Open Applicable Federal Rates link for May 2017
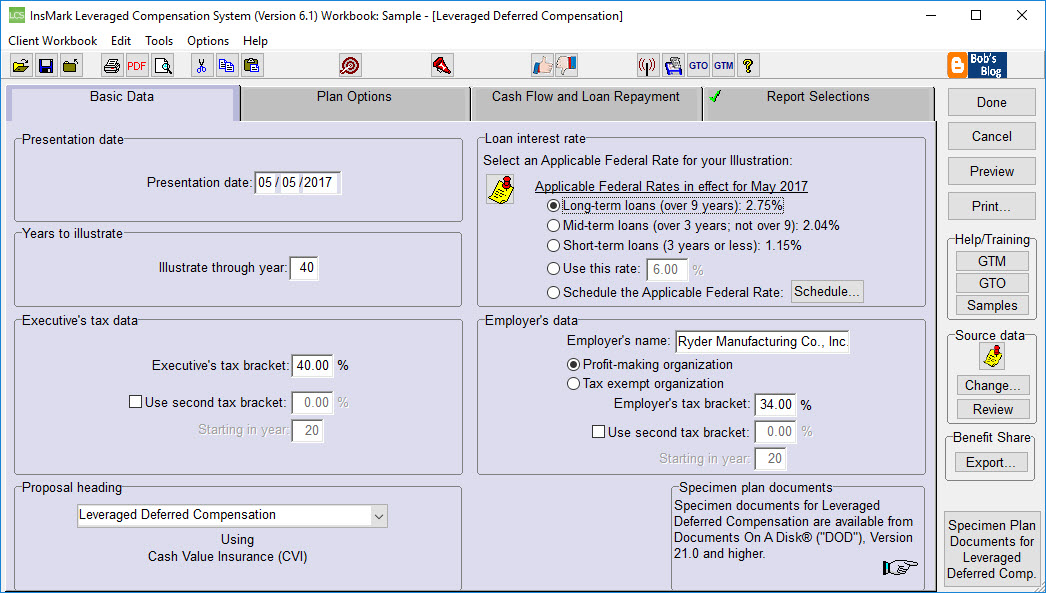The height and width of the screenshot is (593, 1046). (671, 186)
